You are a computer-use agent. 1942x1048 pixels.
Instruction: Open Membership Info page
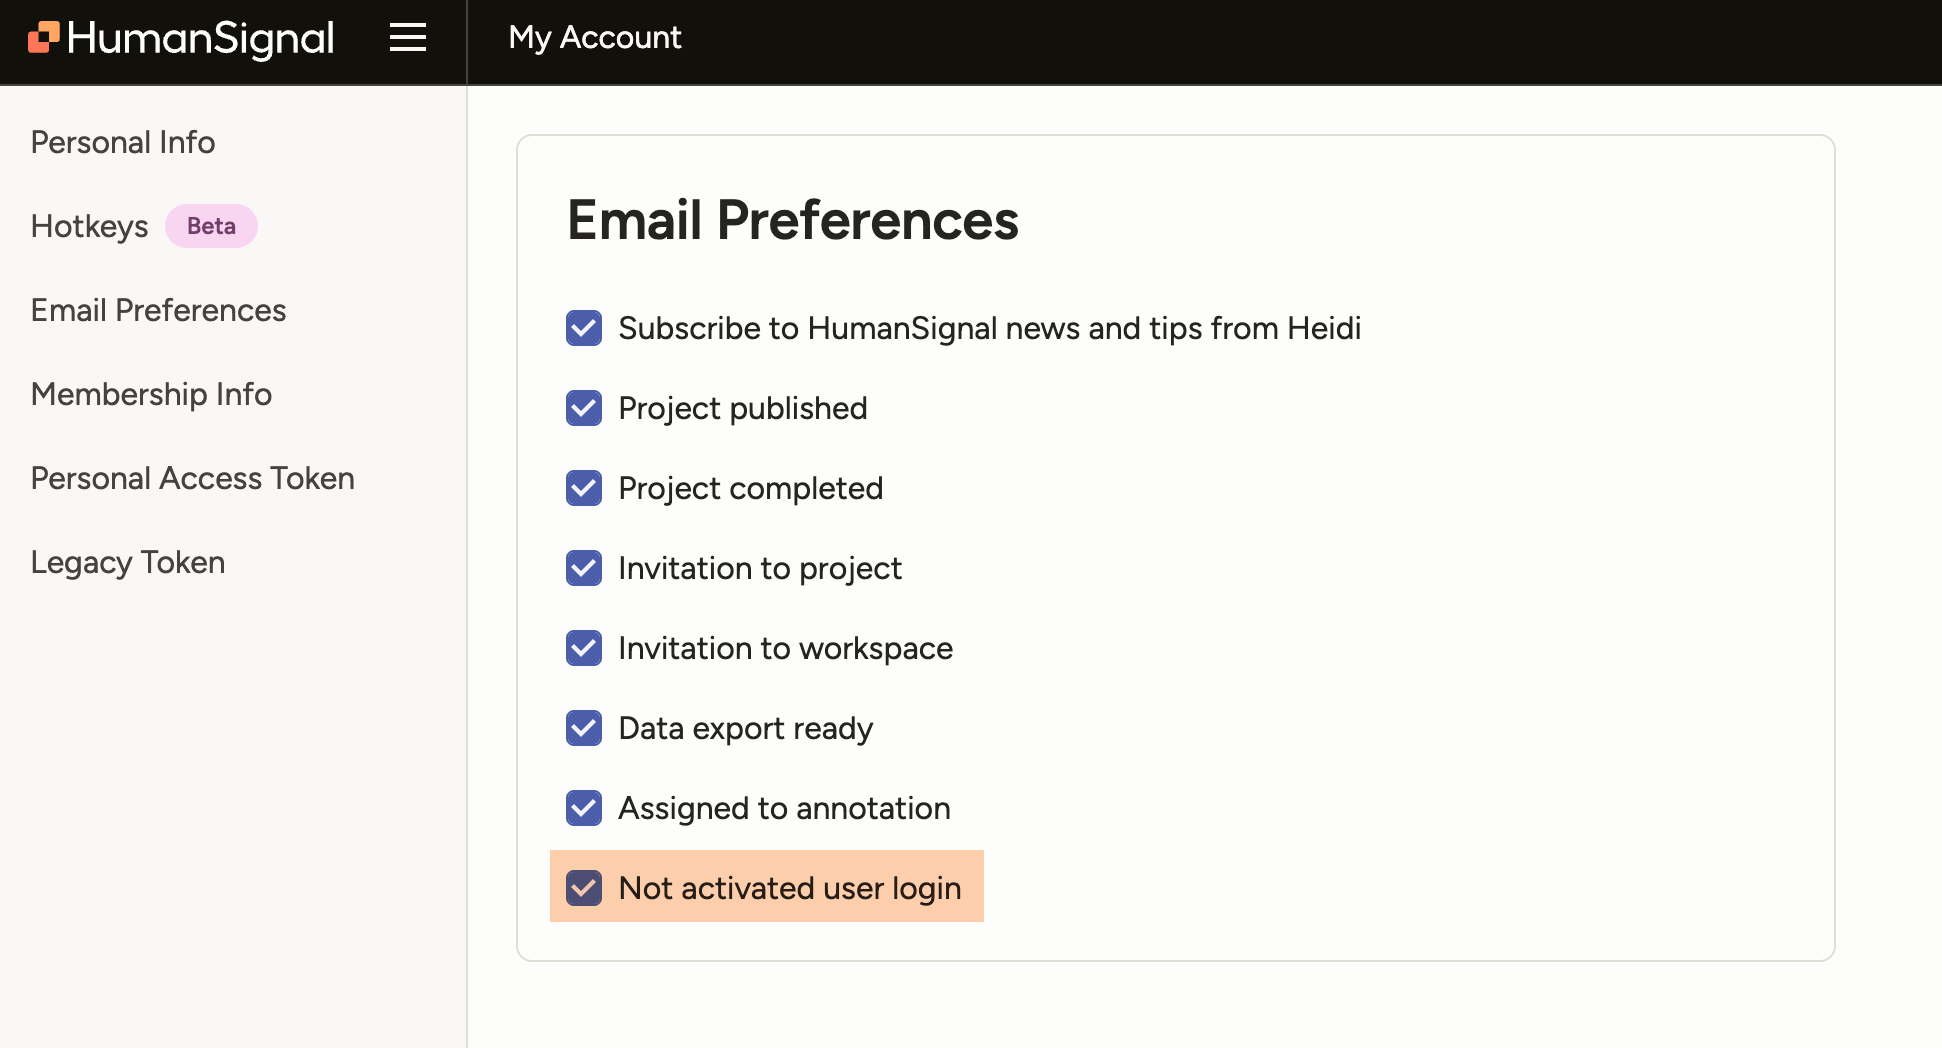click(x=151, y=394)
